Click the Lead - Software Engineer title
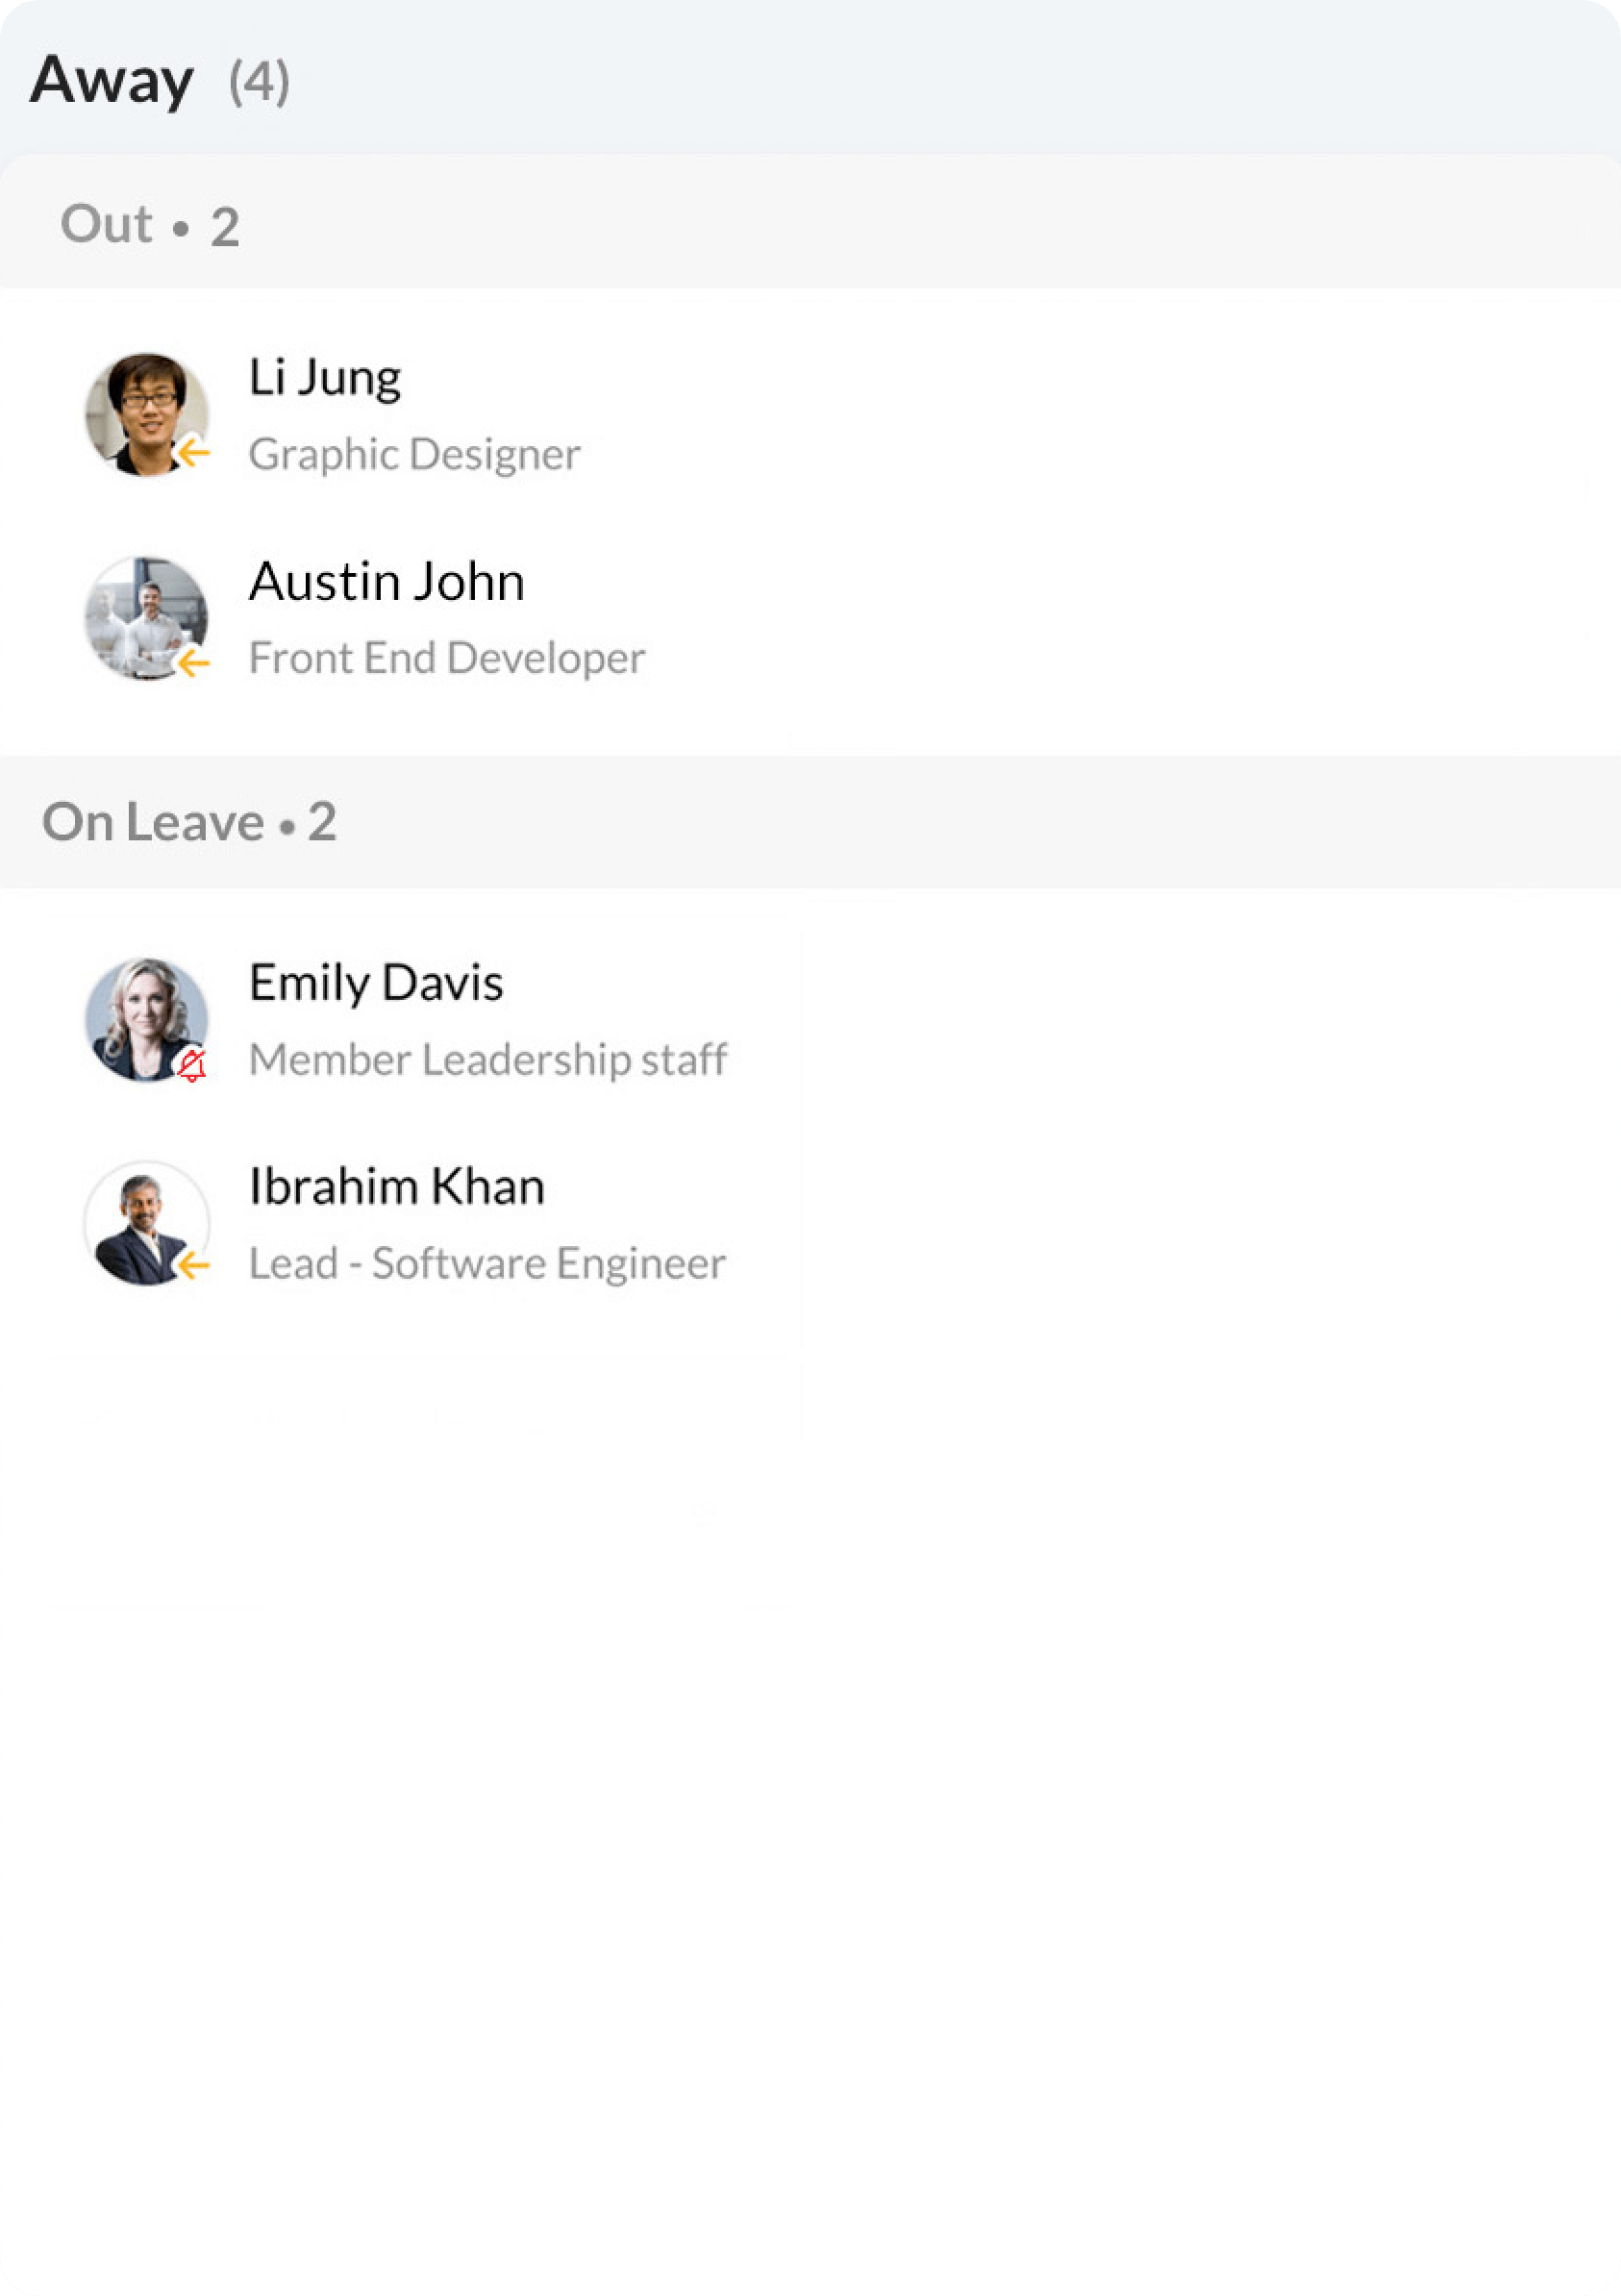The height and width of the screenshot is (2296, 1621). tap(487, 1264)
